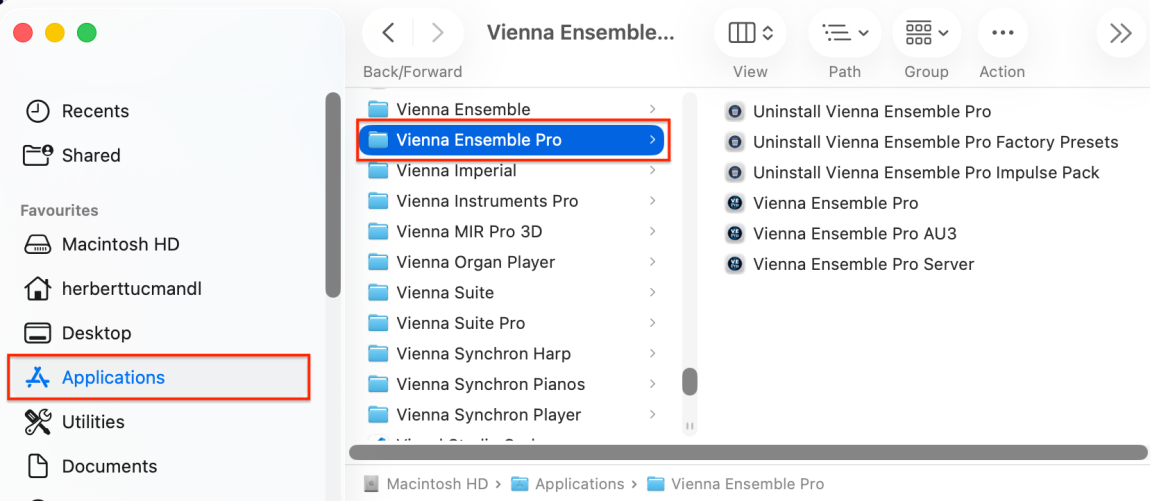Image resolution: width=1150 pixels, height=501 pixels.
Task: Click Applications in the bottom path bar
Action: coord(579,484)
